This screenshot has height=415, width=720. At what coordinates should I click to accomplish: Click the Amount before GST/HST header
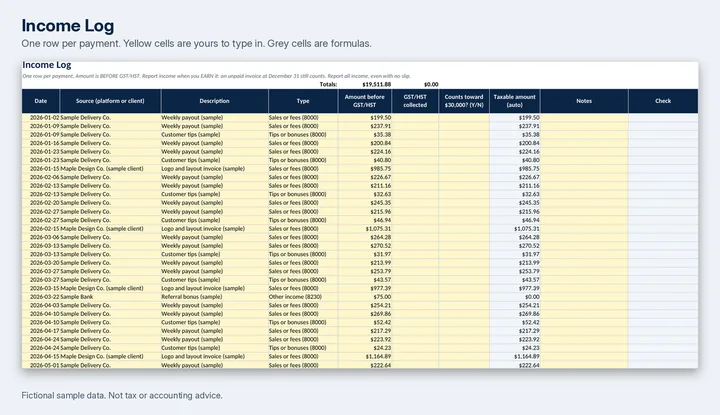pos(365,101)
